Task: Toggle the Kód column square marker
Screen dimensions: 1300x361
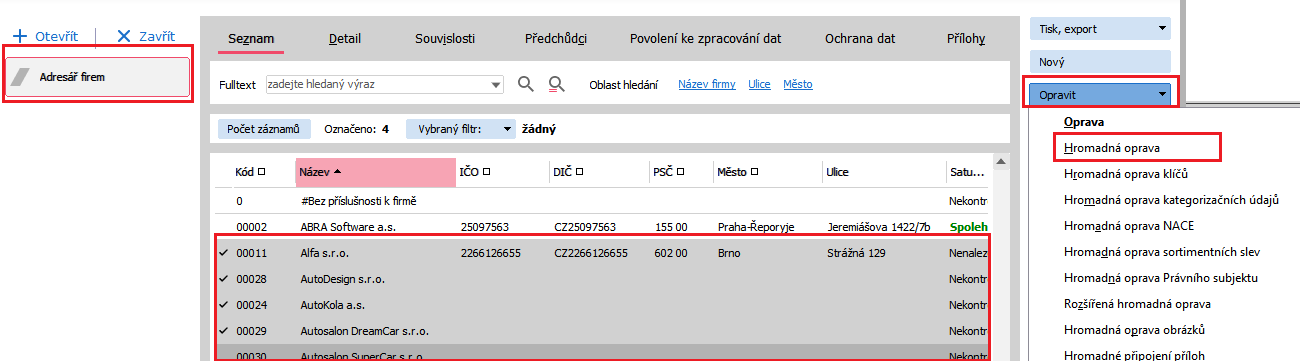Action: pyautogui.click(x=262, y=172)
